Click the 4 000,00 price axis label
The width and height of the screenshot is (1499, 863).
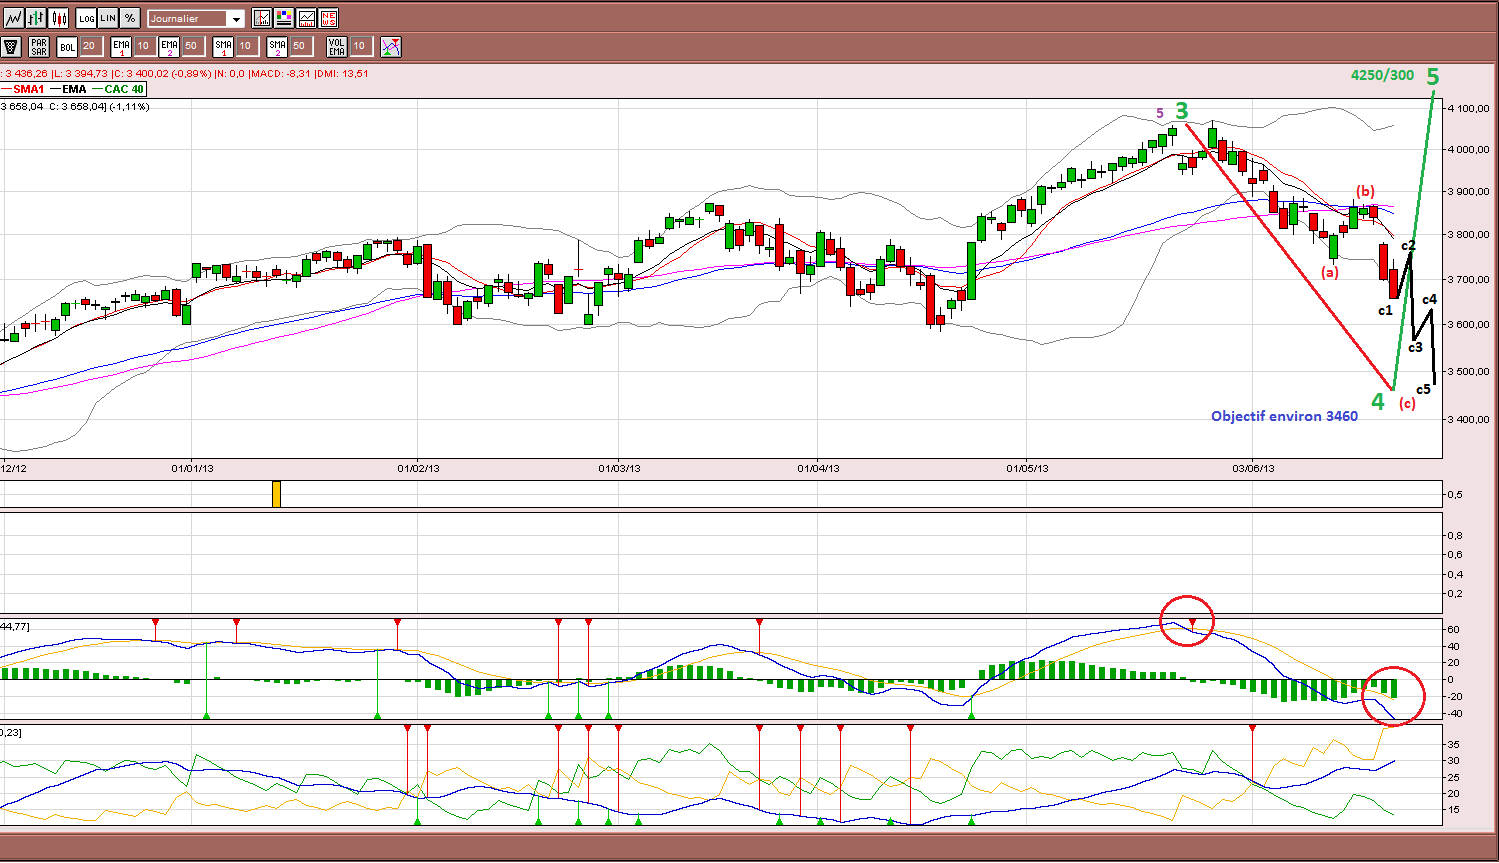[x=1467, y=149]
